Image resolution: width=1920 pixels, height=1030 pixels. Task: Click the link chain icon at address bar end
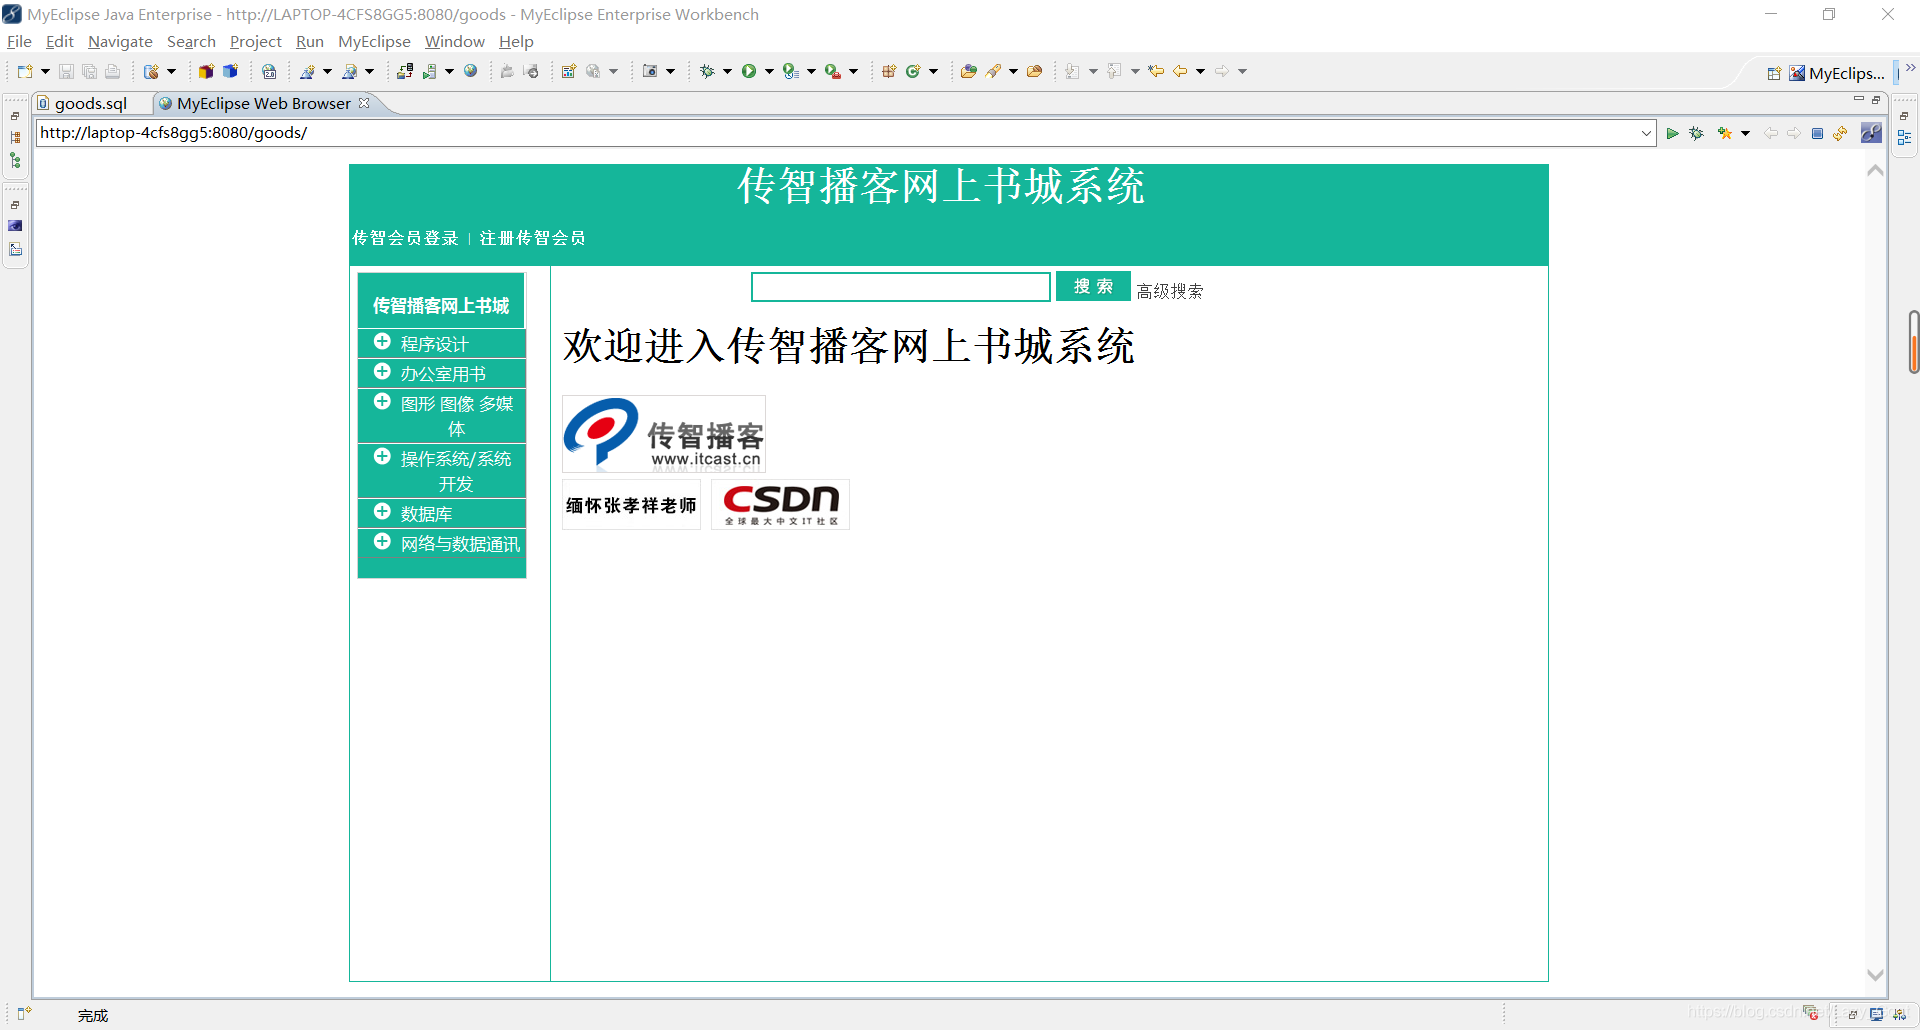tap(1871, 133)
